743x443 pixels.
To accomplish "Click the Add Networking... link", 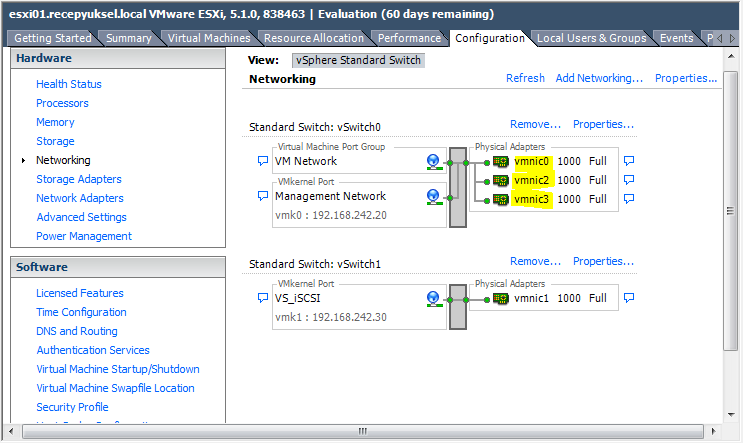I will click(599, 78).
